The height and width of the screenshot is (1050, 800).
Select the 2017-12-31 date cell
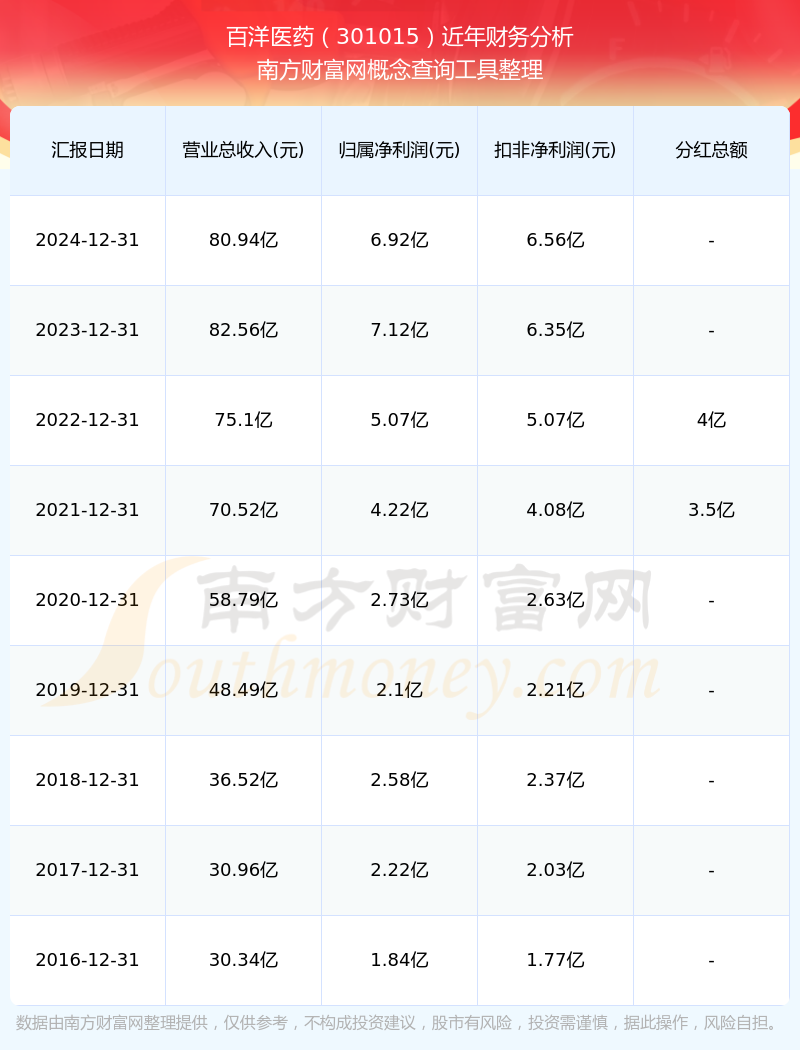tap(88, 871)
